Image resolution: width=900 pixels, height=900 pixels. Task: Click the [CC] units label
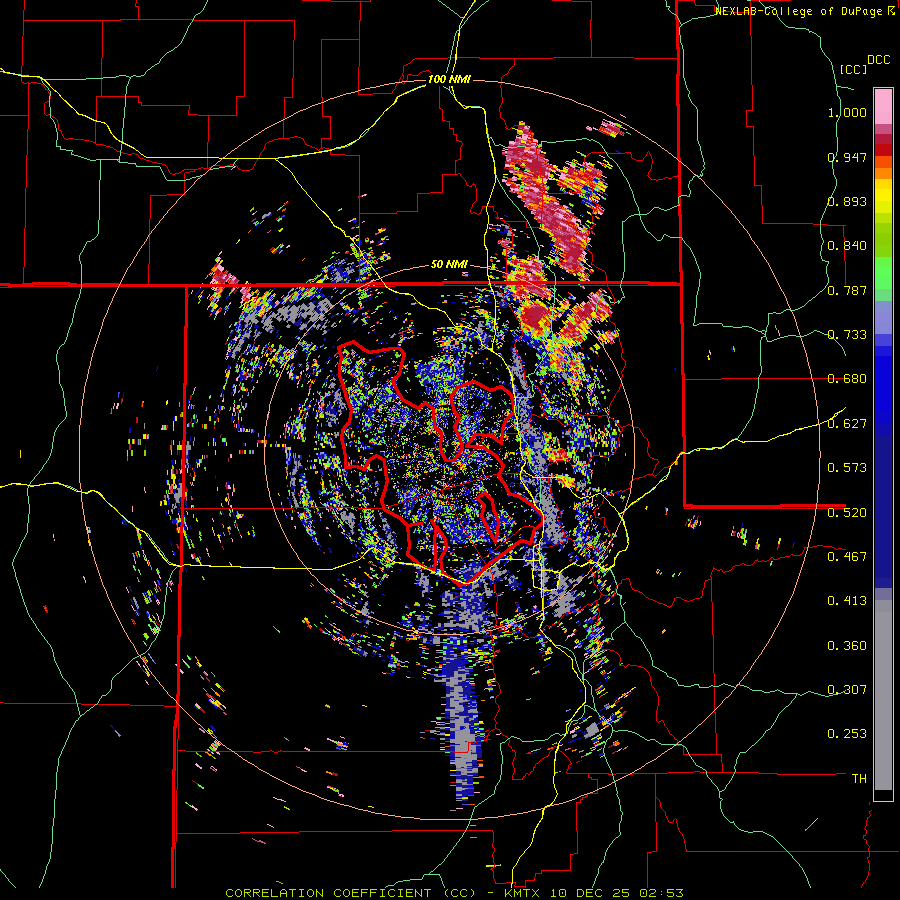coord(854,69)
